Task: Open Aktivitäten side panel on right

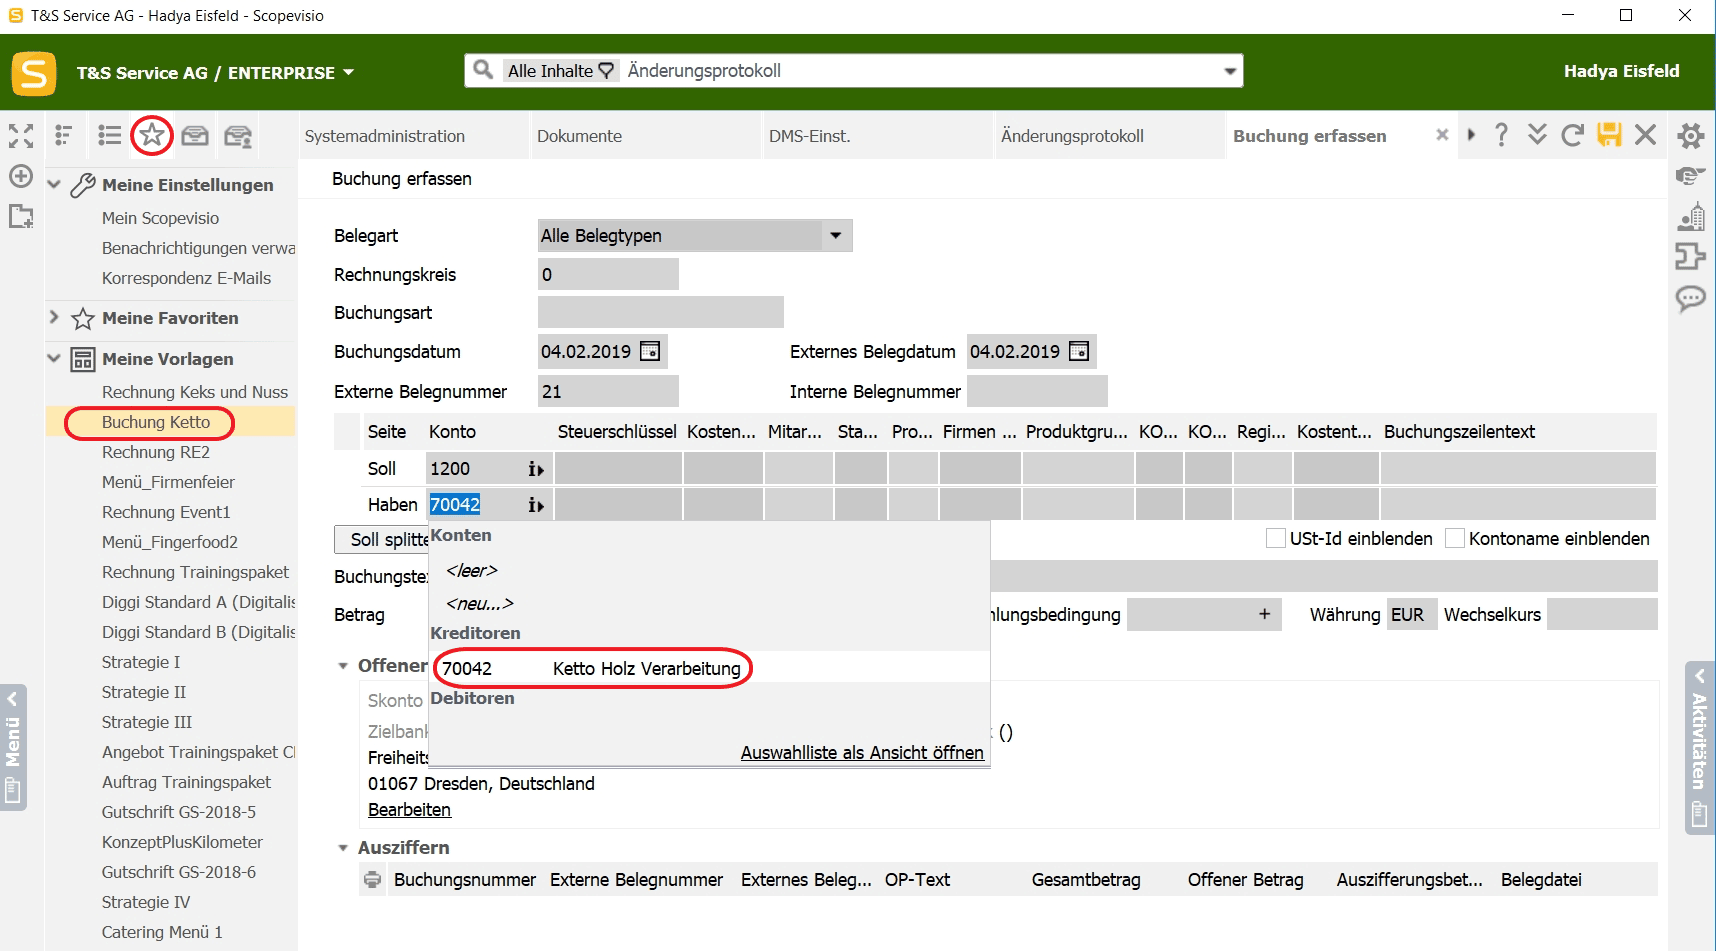Action: (x=1700, y=748)
